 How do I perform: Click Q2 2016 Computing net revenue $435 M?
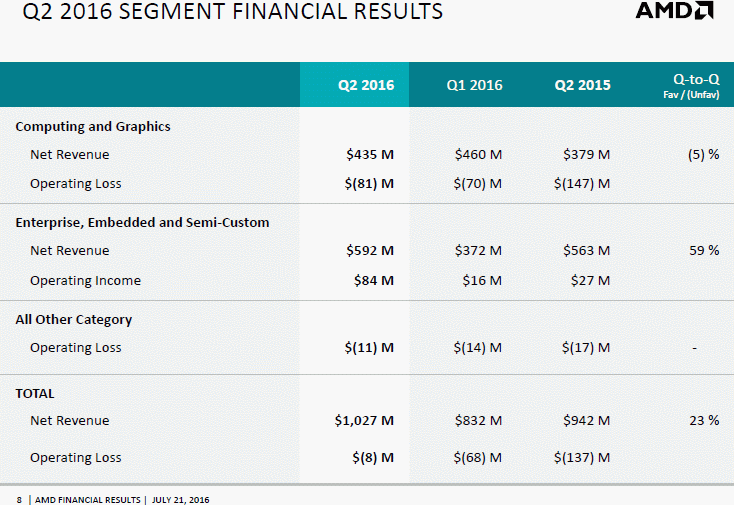click(370, 154)
